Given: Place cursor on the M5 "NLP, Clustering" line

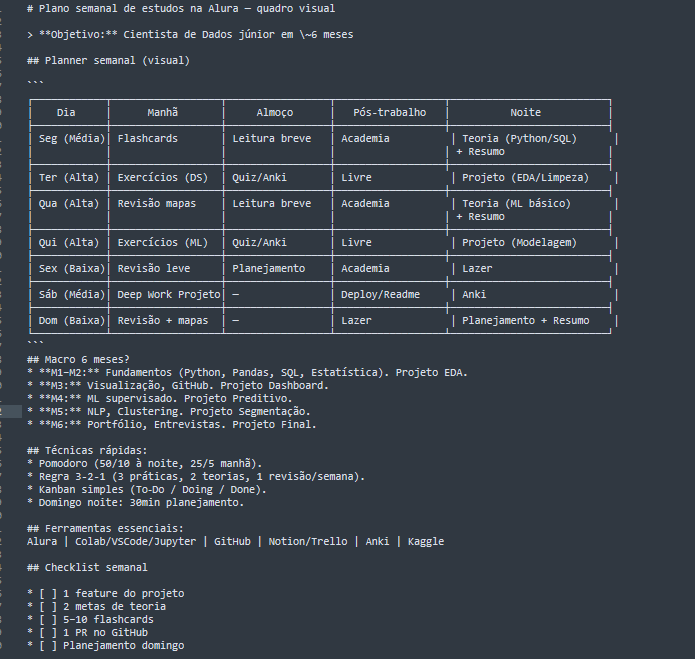Looking at the screenshot, I should pos(168,411).
